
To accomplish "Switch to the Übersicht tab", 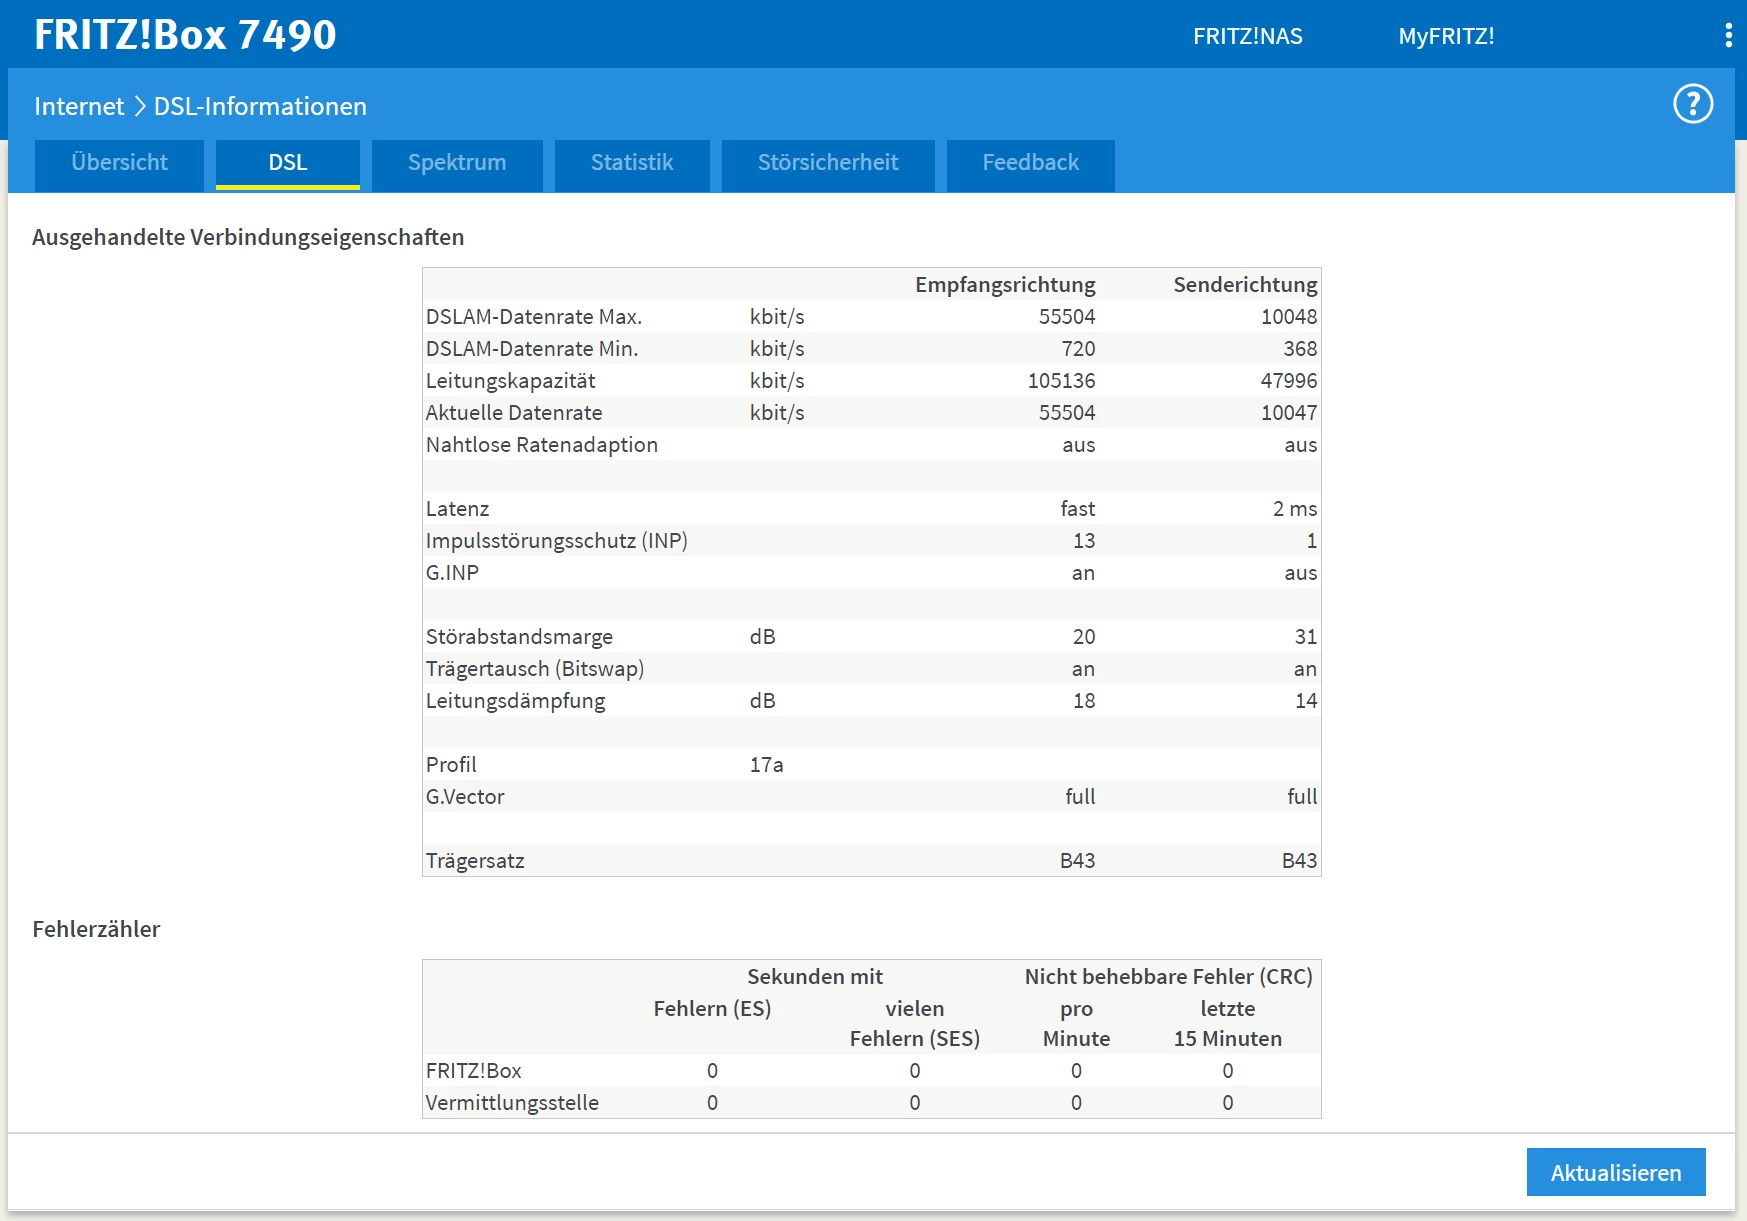I will tap(120, 163).
